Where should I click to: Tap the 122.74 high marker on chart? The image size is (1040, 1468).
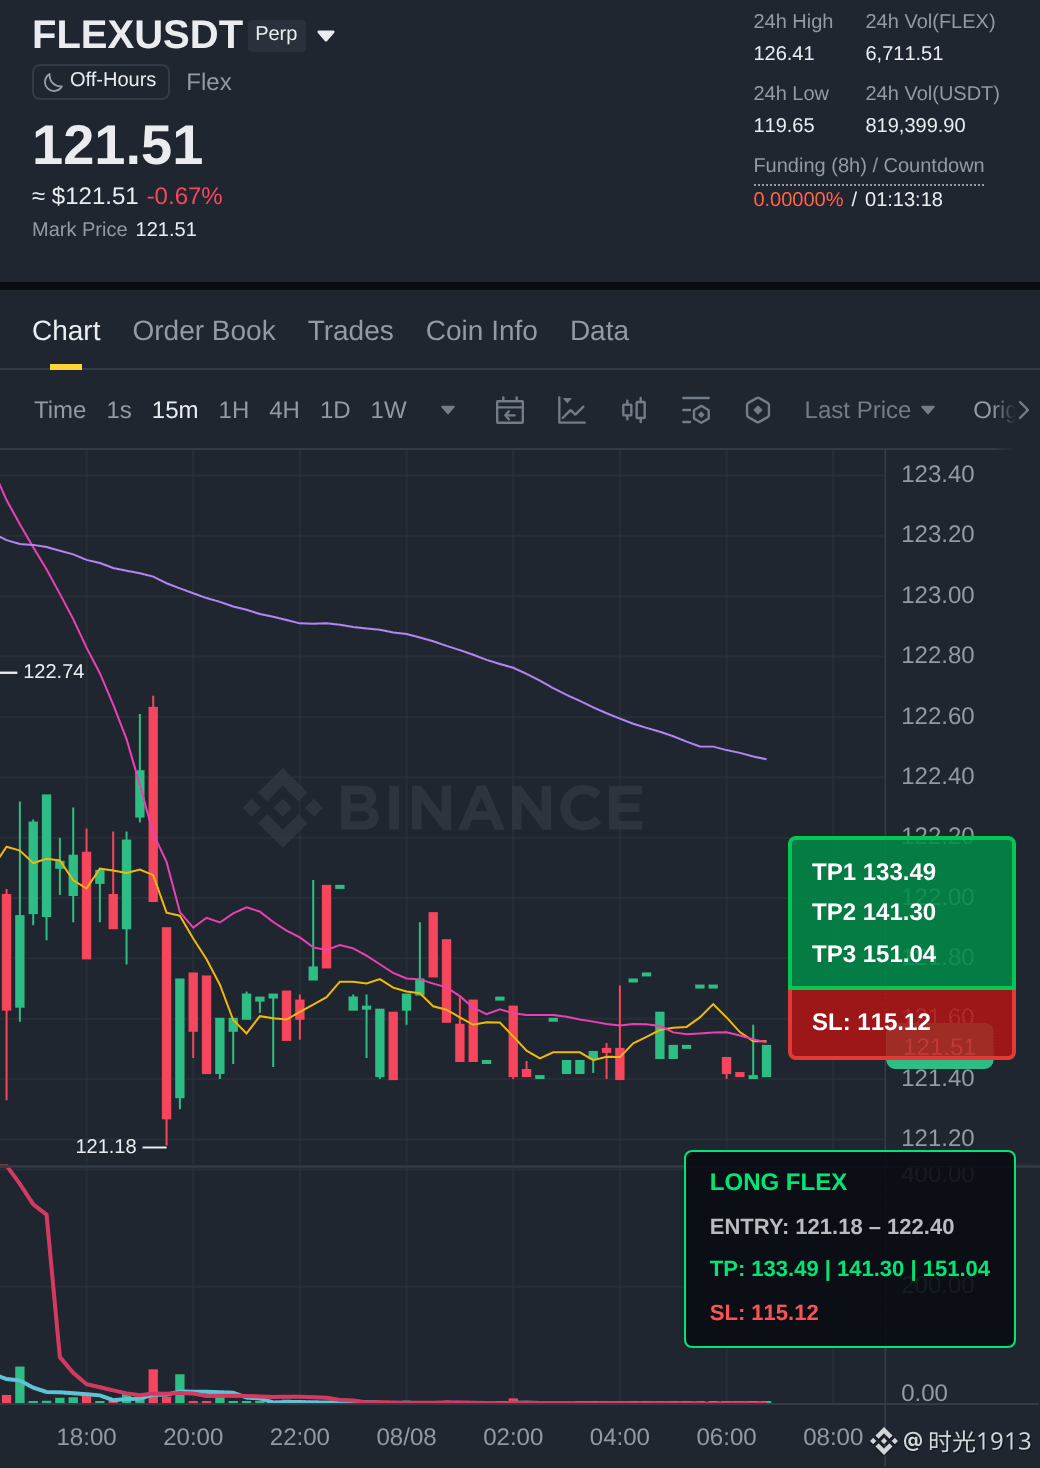pos(53,671)
